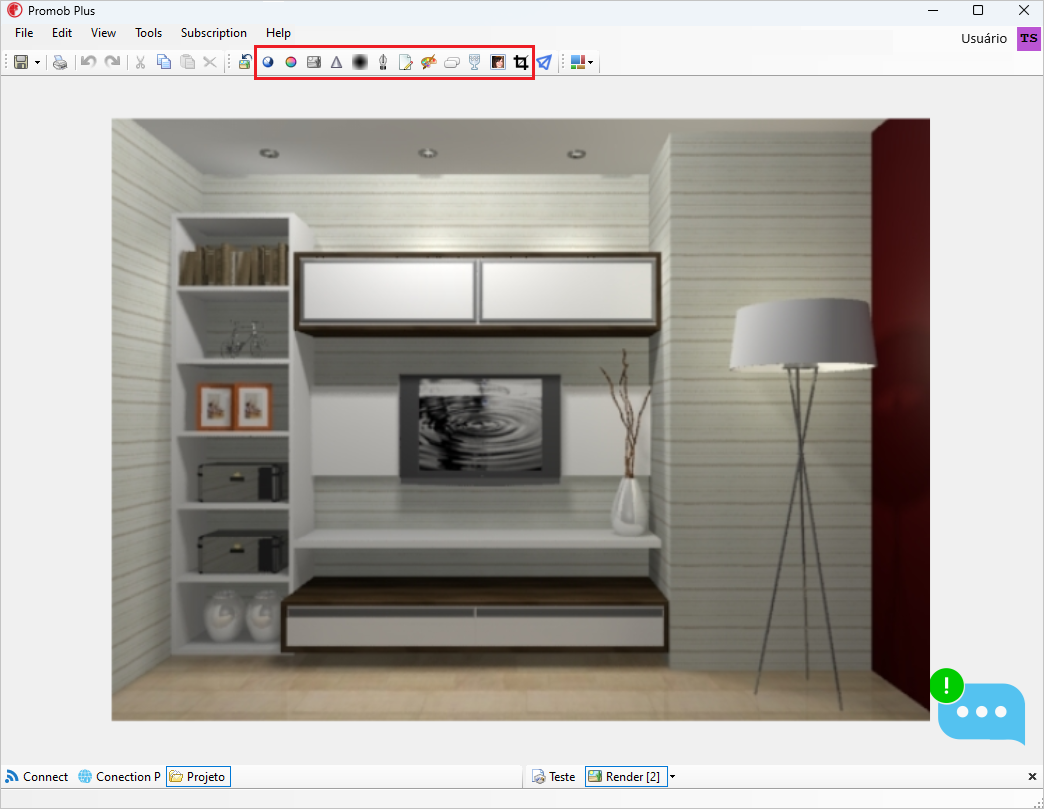
Task: Switch to the Render [2] tab
Action: click(x=625, y=776)
